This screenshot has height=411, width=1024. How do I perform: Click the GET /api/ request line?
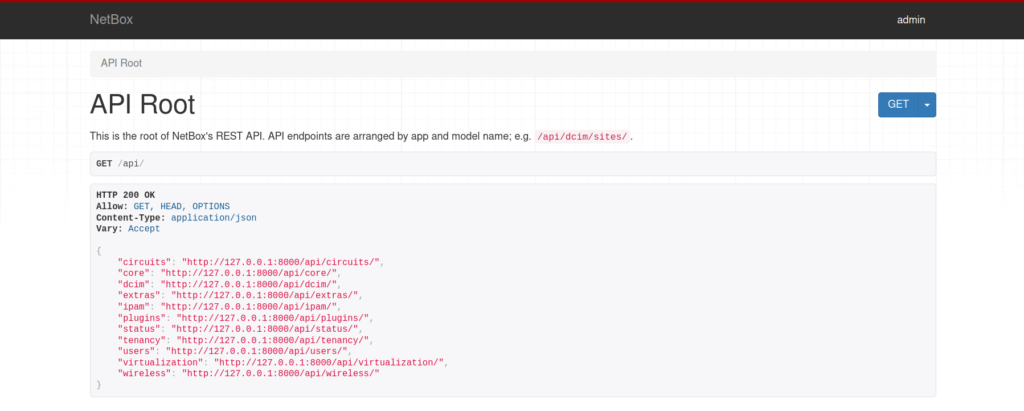coord(121,163)
